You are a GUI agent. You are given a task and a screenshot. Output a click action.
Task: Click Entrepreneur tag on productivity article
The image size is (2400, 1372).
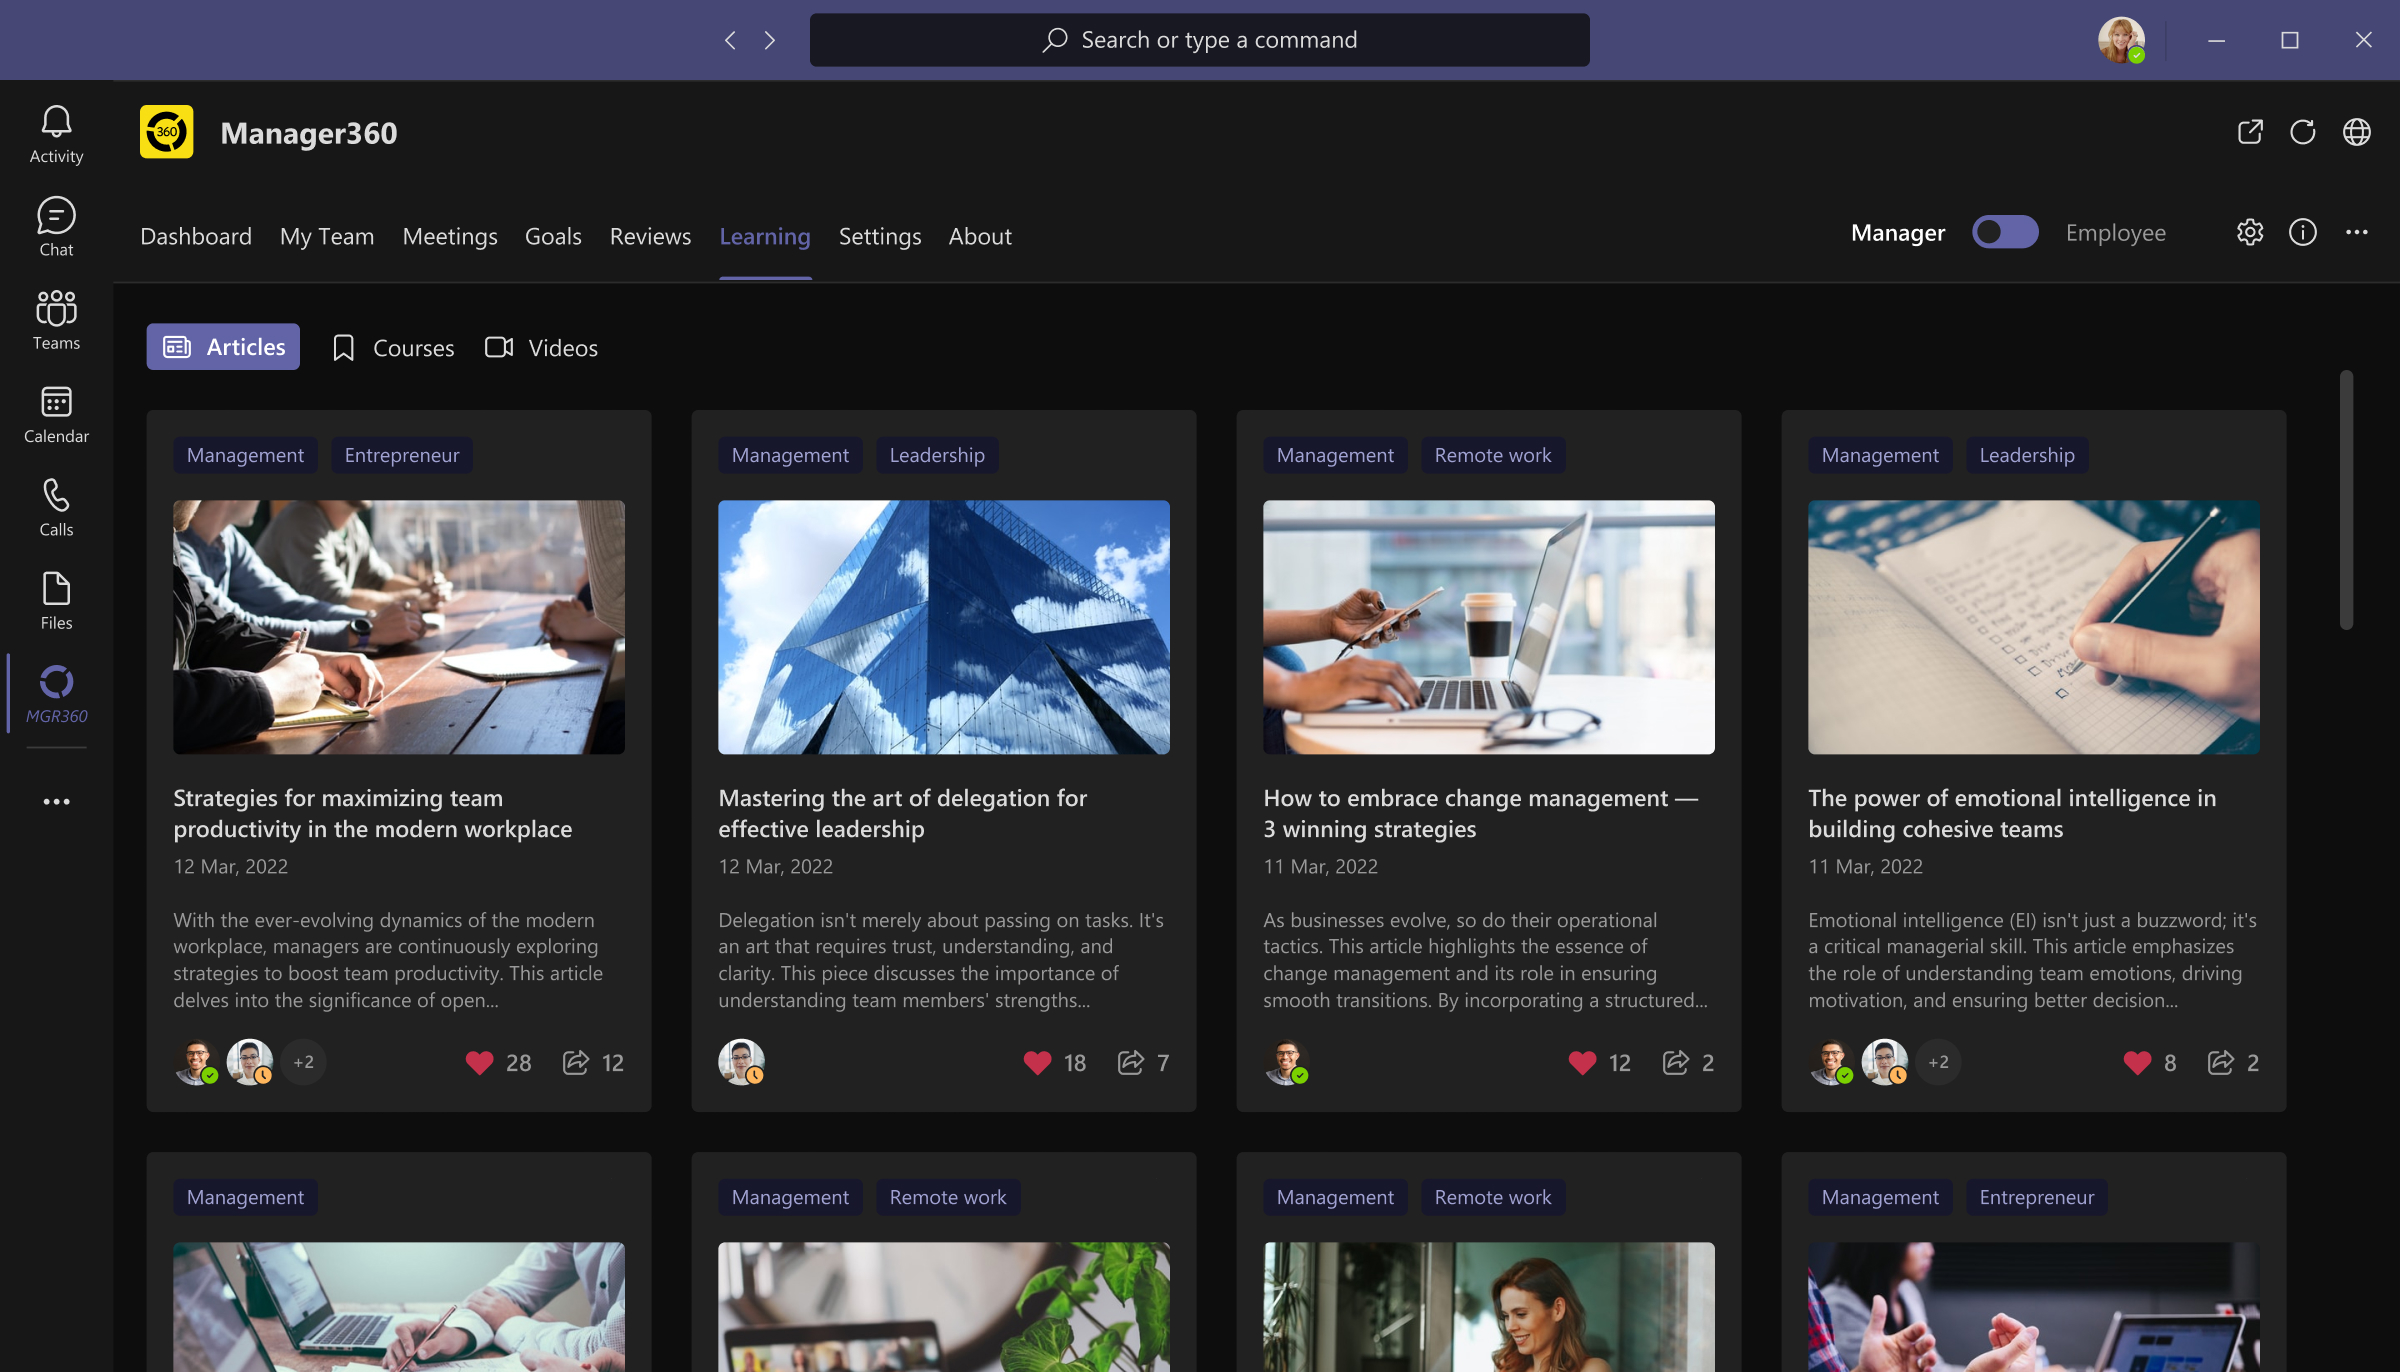(402, 455)
